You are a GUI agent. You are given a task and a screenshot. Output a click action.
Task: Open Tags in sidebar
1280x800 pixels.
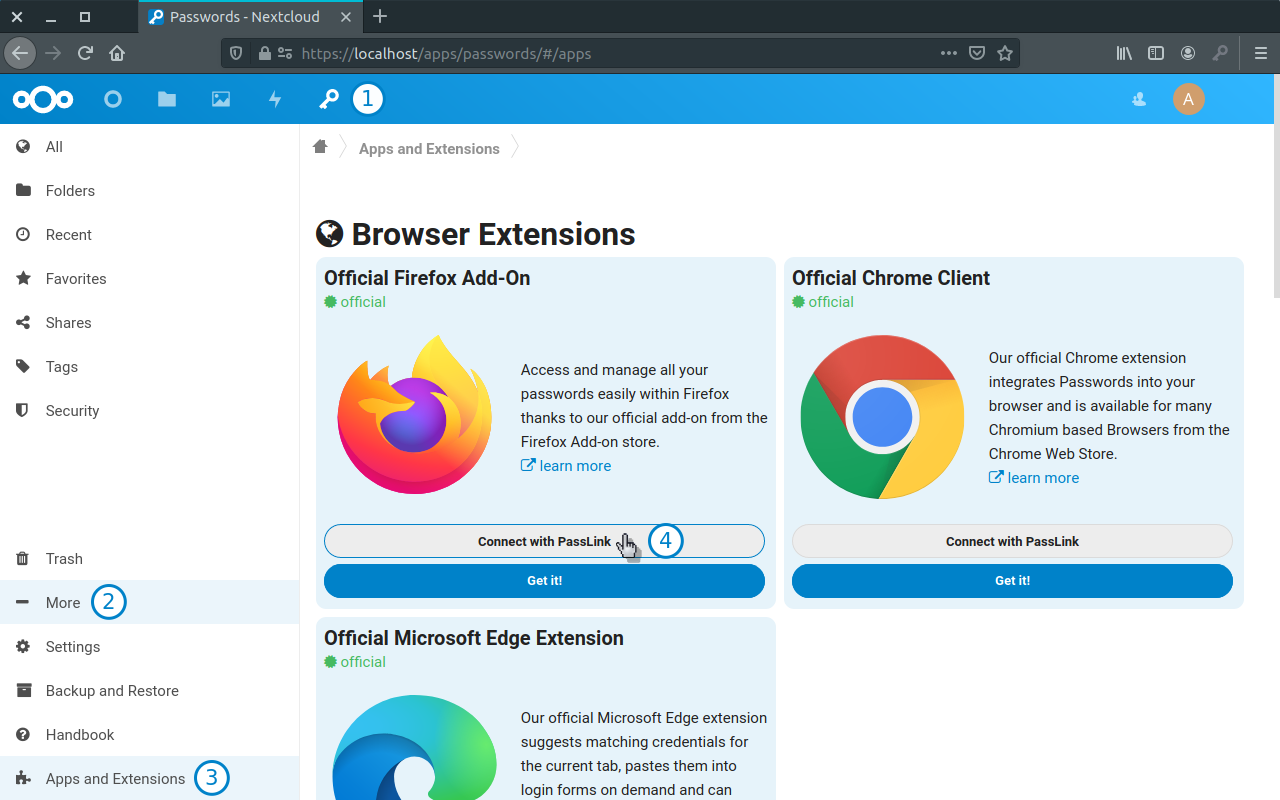coord(150,367)
